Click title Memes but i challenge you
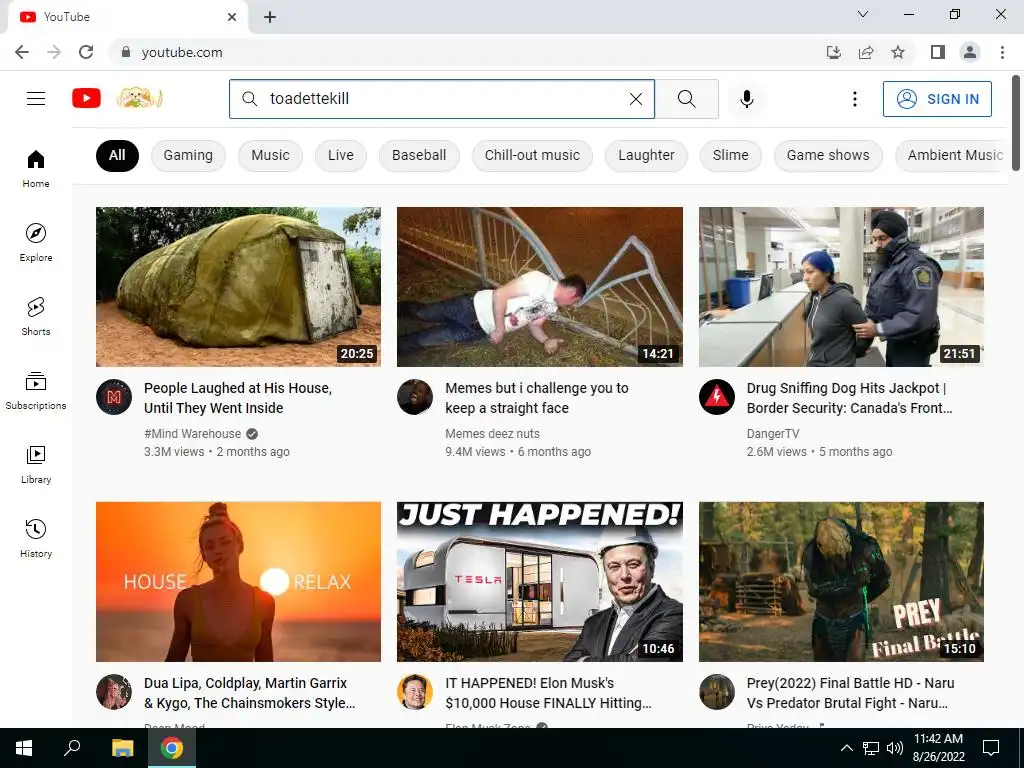This screenshot has width=1024, height=768. click(x=537, y=398)
